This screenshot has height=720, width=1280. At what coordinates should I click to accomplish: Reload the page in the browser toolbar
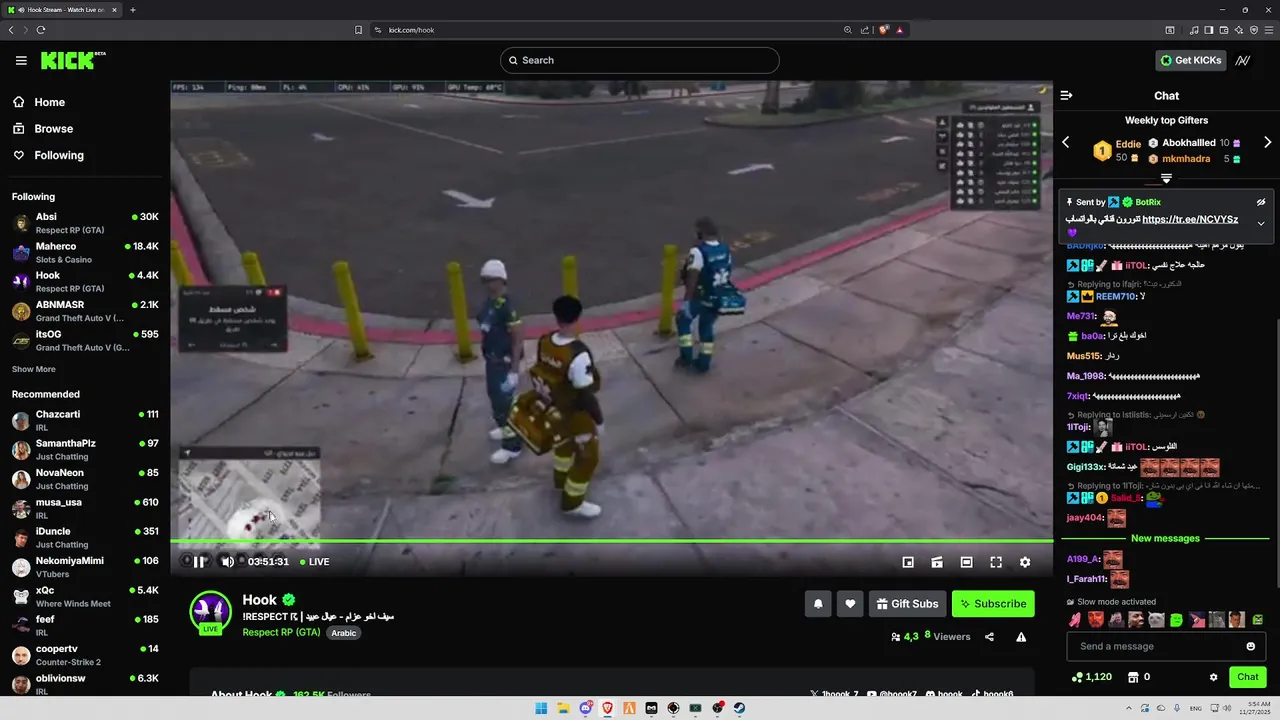pyautogui.click(x=41, y=30)
